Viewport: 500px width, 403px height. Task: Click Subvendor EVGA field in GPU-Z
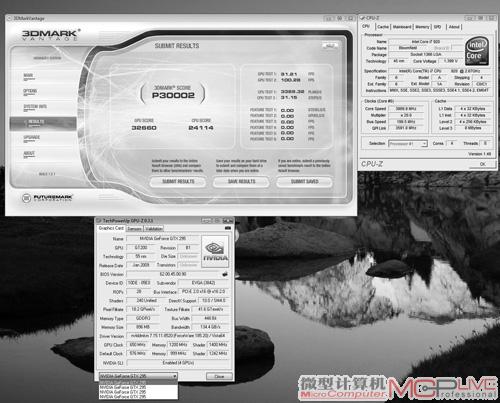pos(203,283)
